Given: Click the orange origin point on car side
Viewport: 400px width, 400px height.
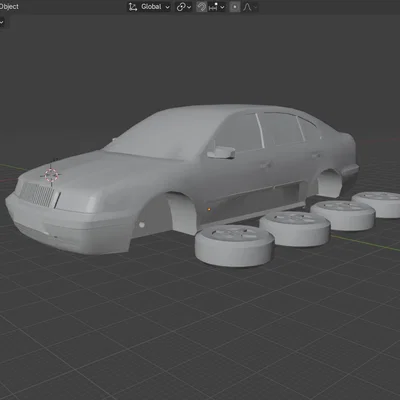Looking at the screenshot, I should pos(209,209).
